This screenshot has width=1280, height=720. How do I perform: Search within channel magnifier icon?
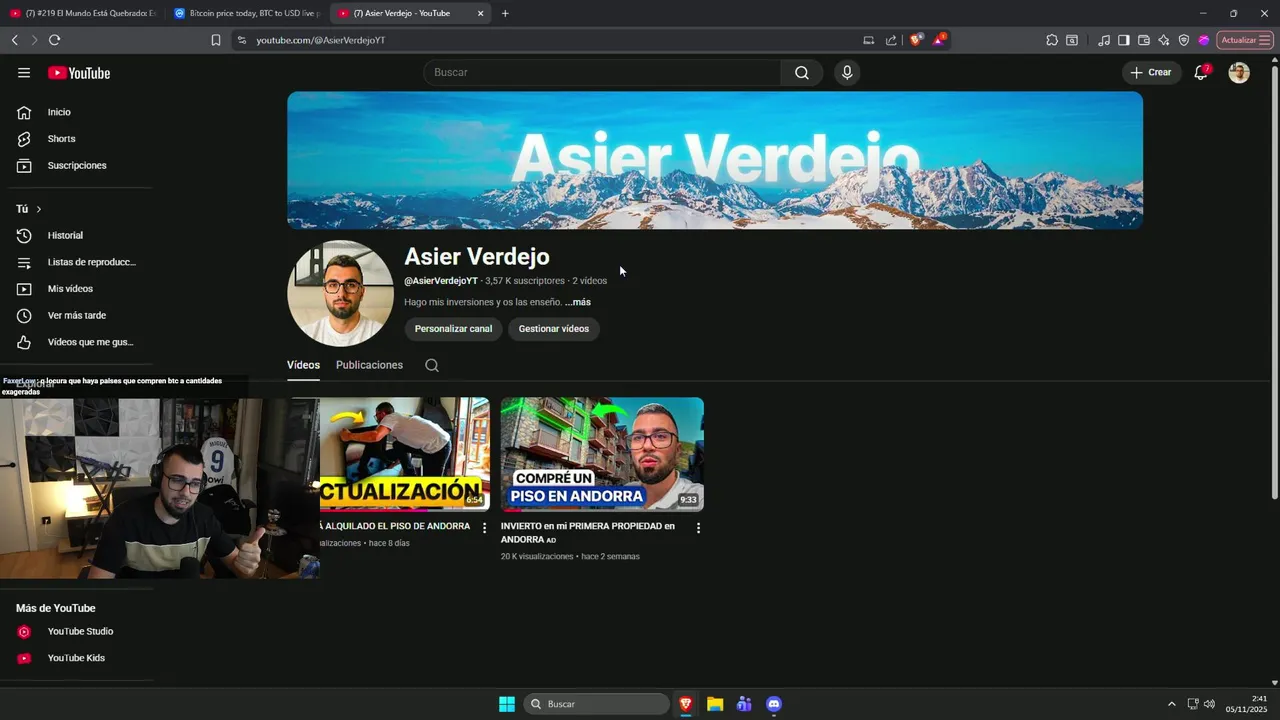point(432,365)
